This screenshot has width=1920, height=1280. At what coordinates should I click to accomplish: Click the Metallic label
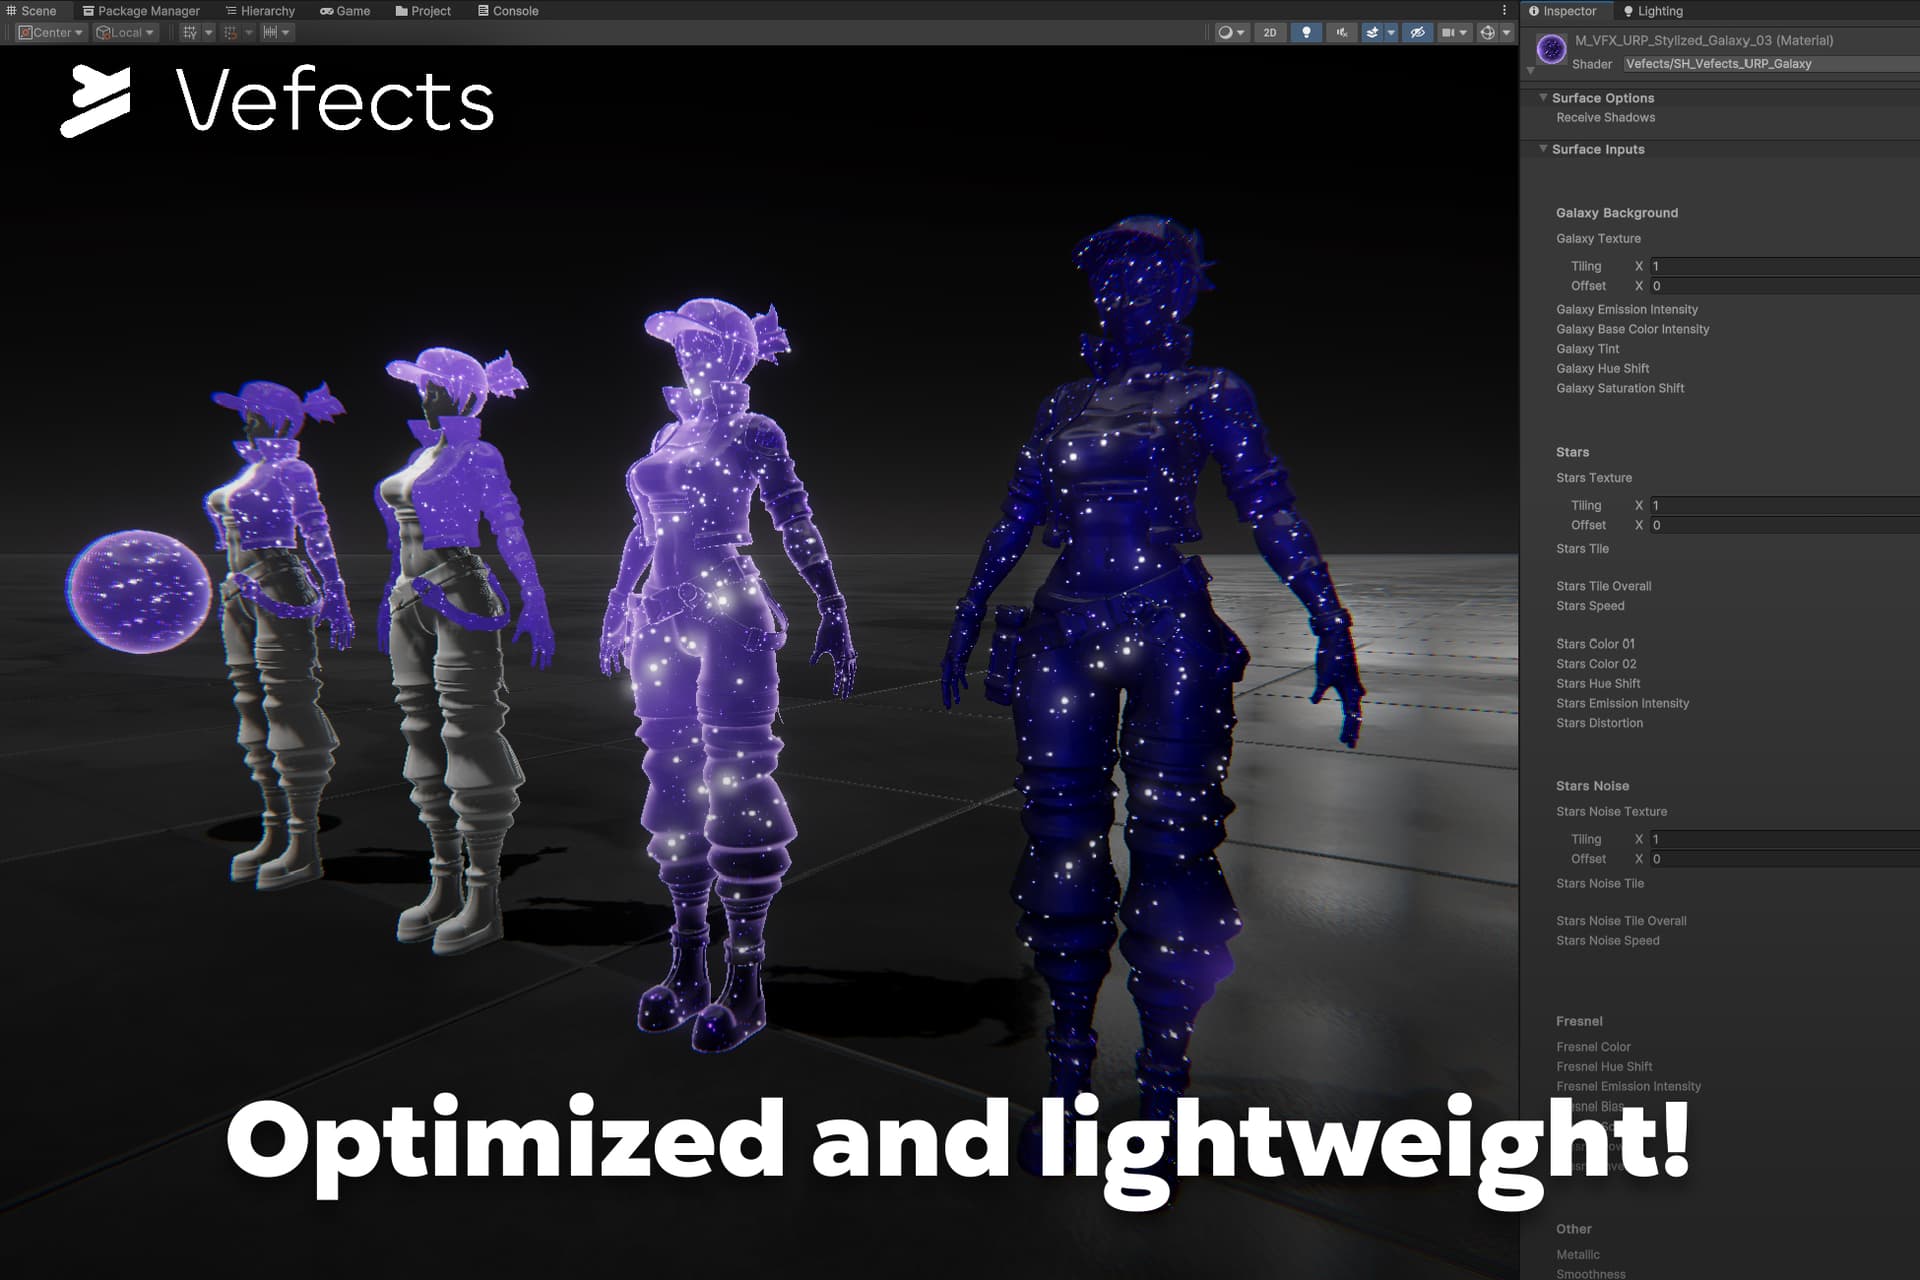(x=1578, y=1255)
